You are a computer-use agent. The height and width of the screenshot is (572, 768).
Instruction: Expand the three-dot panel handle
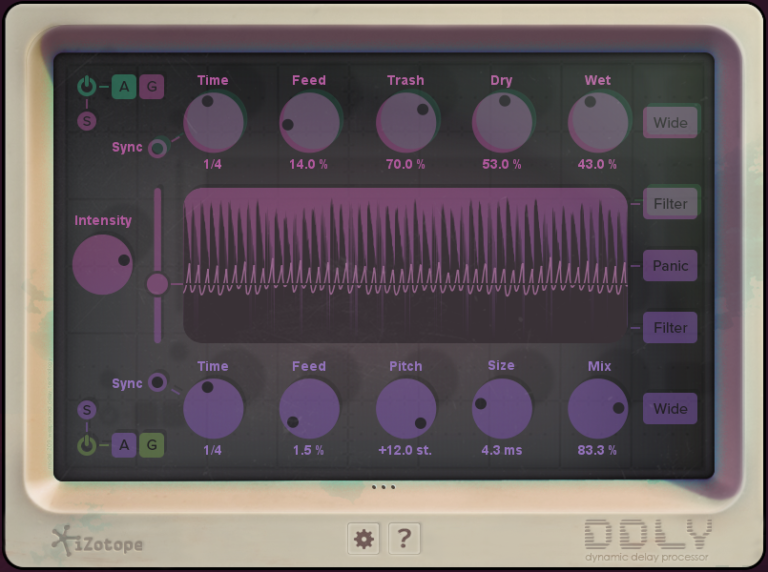click(383, 488)
